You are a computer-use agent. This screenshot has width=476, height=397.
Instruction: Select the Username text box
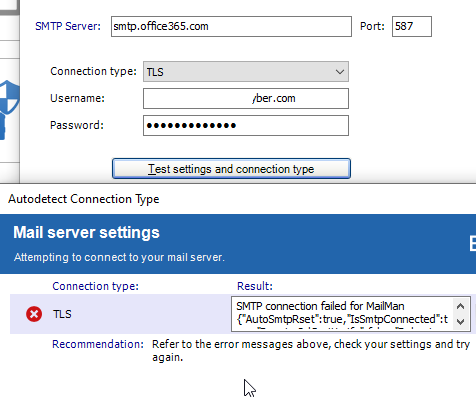[246, 98]
